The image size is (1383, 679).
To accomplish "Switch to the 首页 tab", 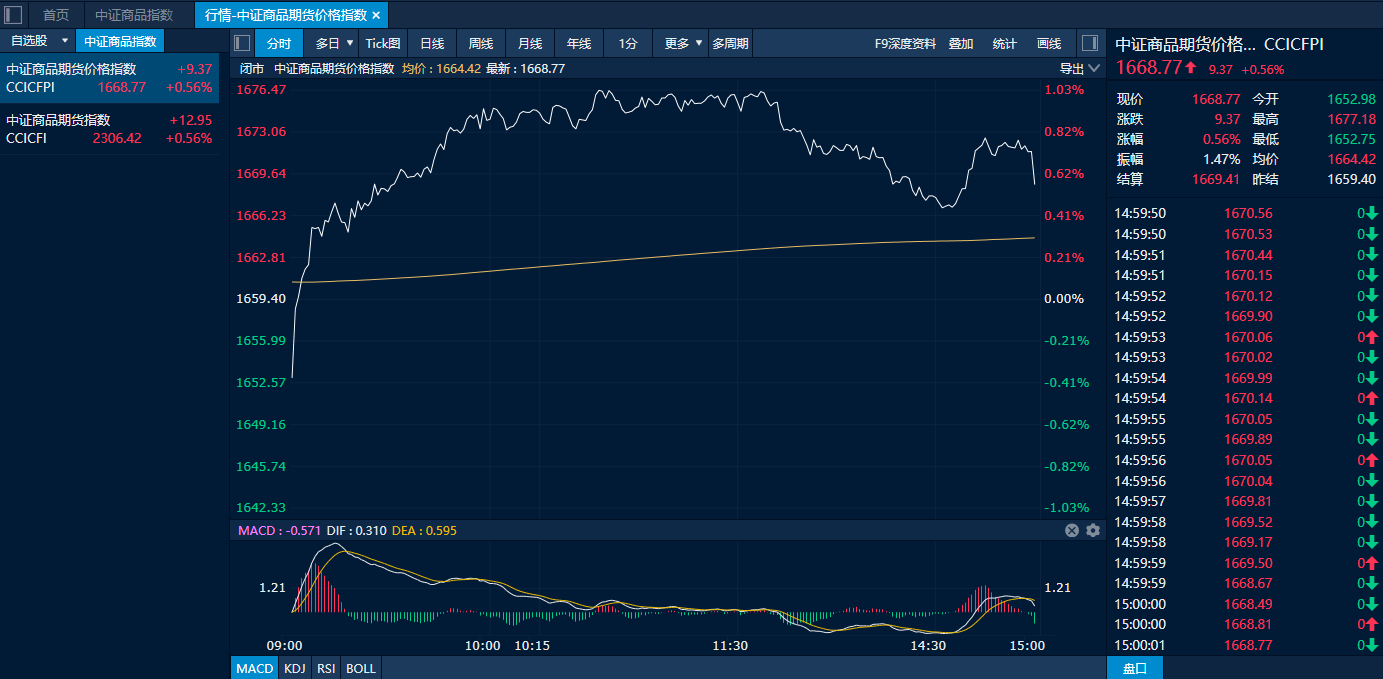I will point(56,15).
